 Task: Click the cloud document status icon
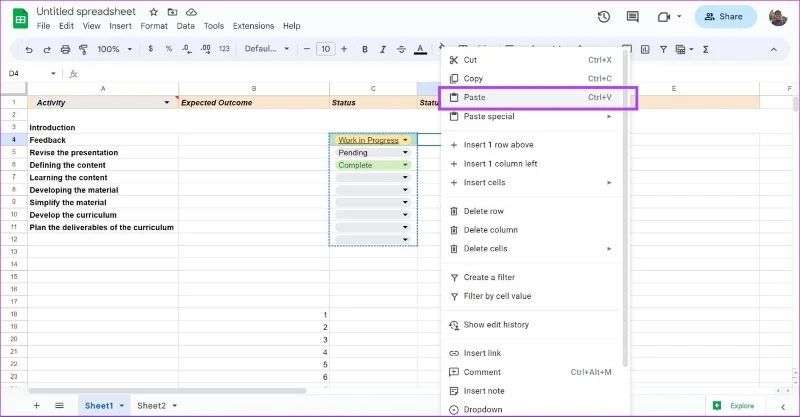(191, 12)
